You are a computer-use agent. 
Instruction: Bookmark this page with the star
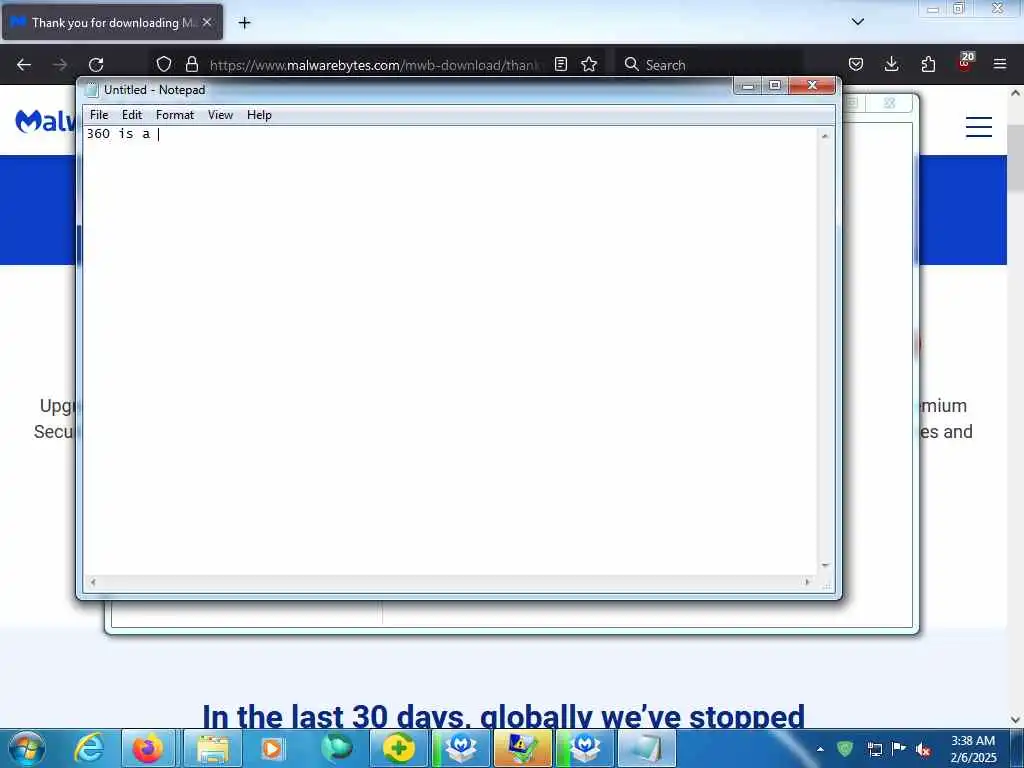589,64
